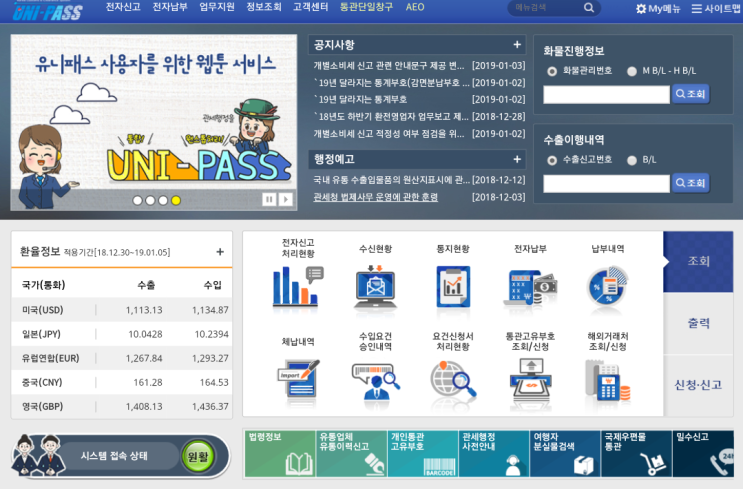Open notice 개별소비세 신고 적정성 여부 점검
743x489 pixels.
pos(389,134)
